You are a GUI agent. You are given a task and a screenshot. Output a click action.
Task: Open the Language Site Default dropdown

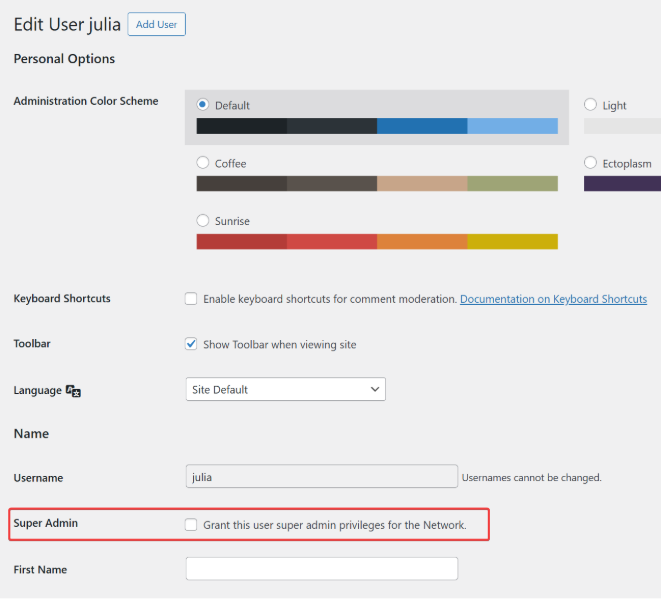(285, 389)
